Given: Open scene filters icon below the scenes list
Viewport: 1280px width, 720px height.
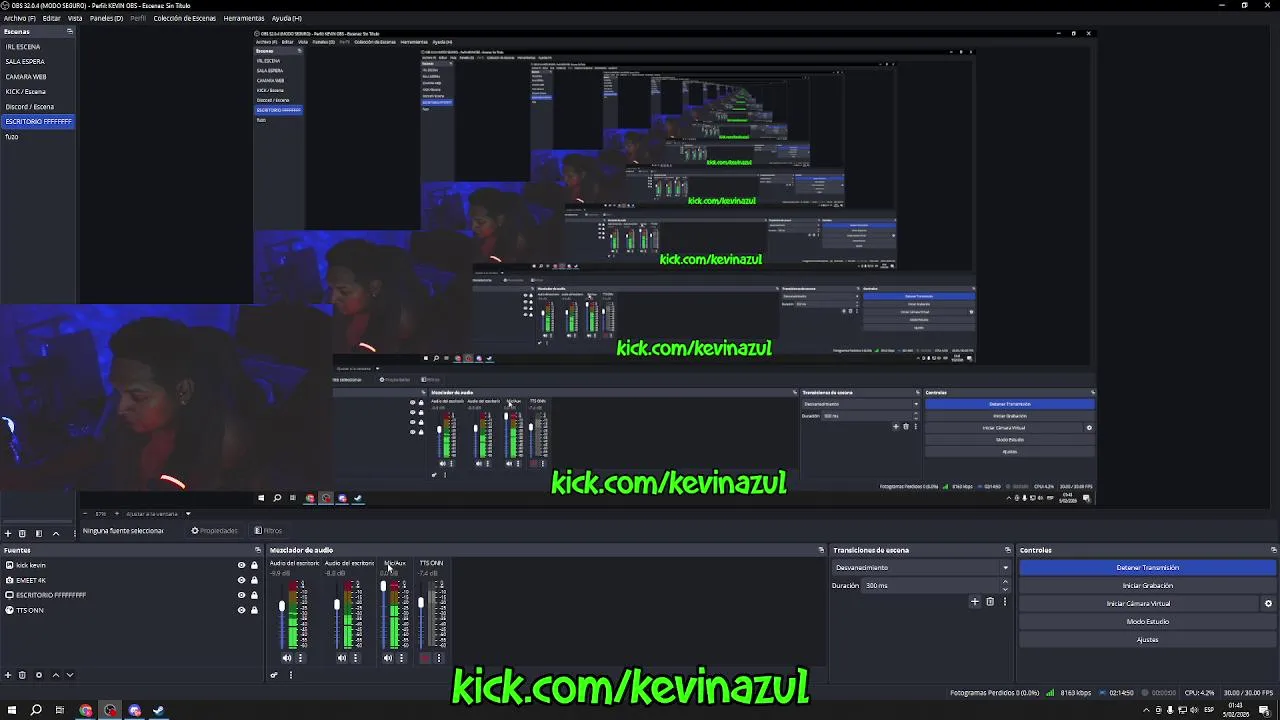Looking at the screenshot, I should tap(39, 533).
